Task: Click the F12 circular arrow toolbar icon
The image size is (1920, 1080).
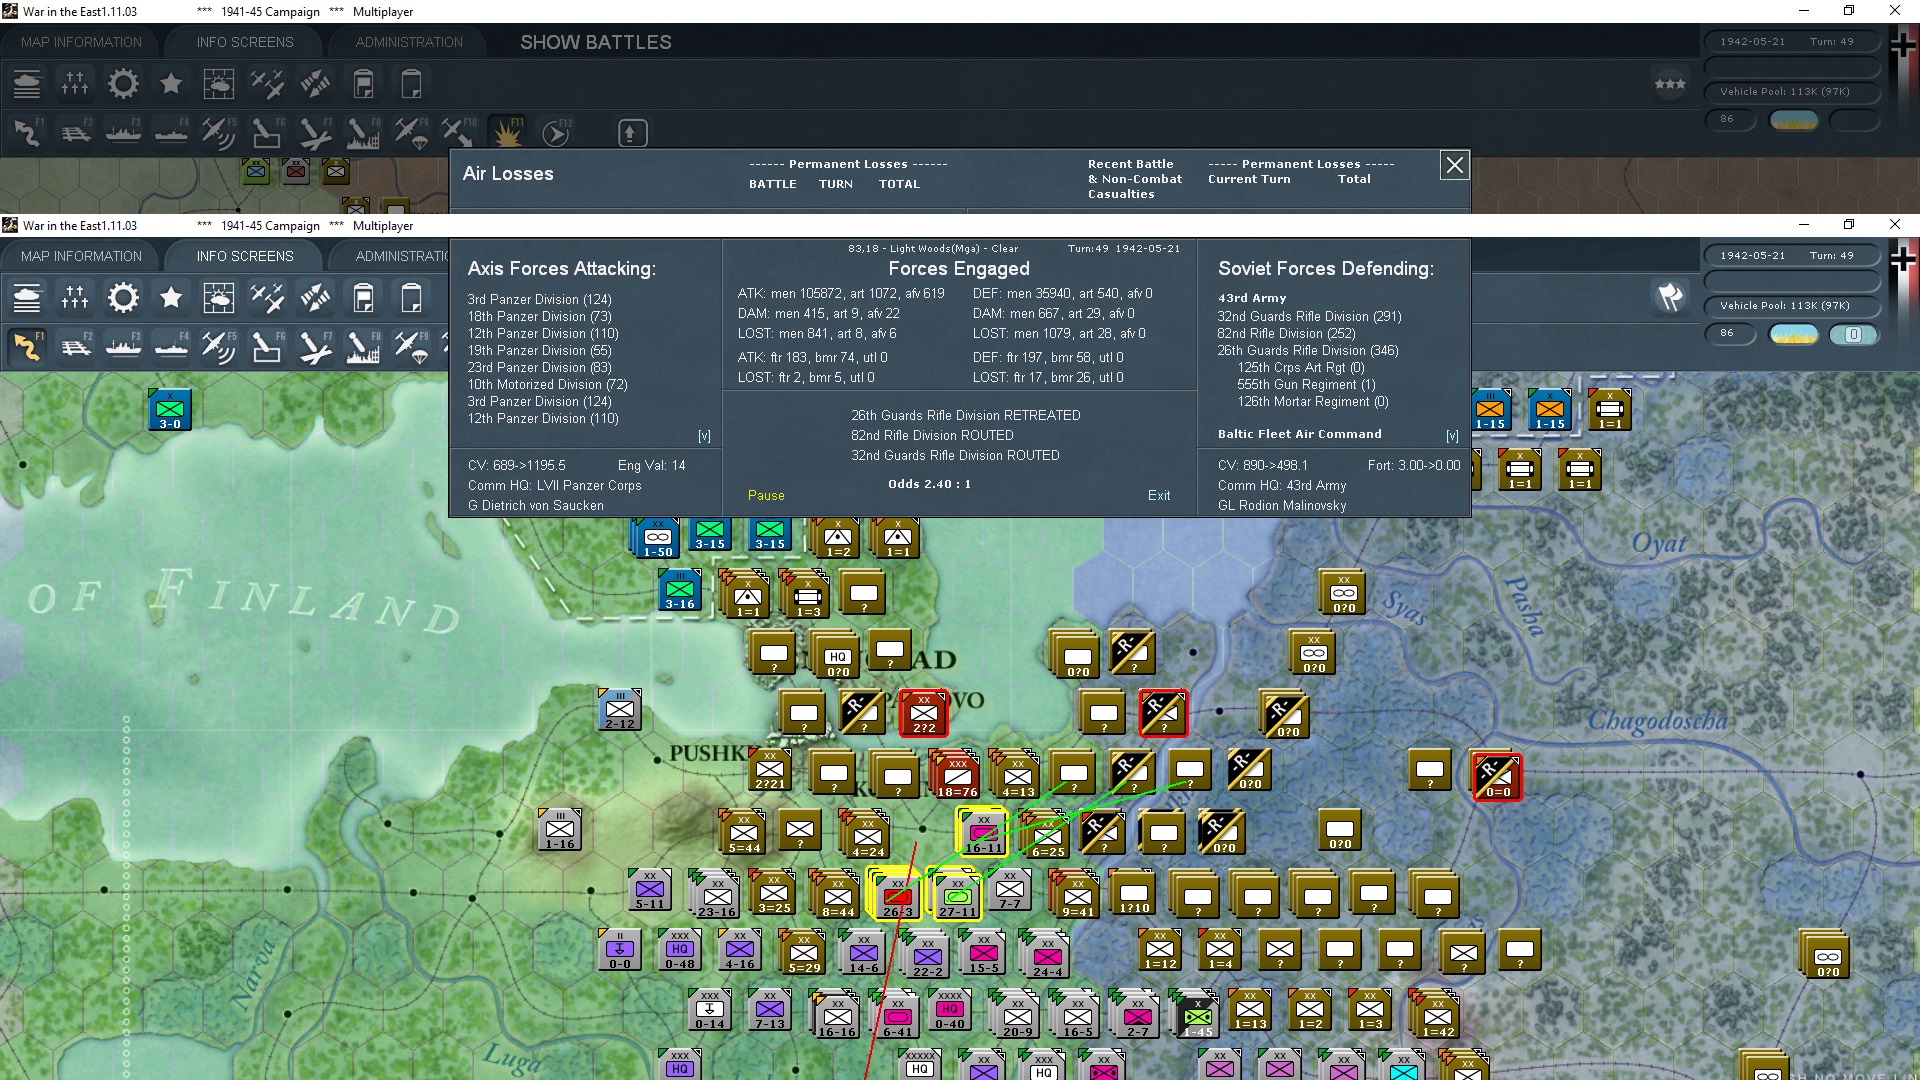Action: pyautogui.click(x=555, y=132)
